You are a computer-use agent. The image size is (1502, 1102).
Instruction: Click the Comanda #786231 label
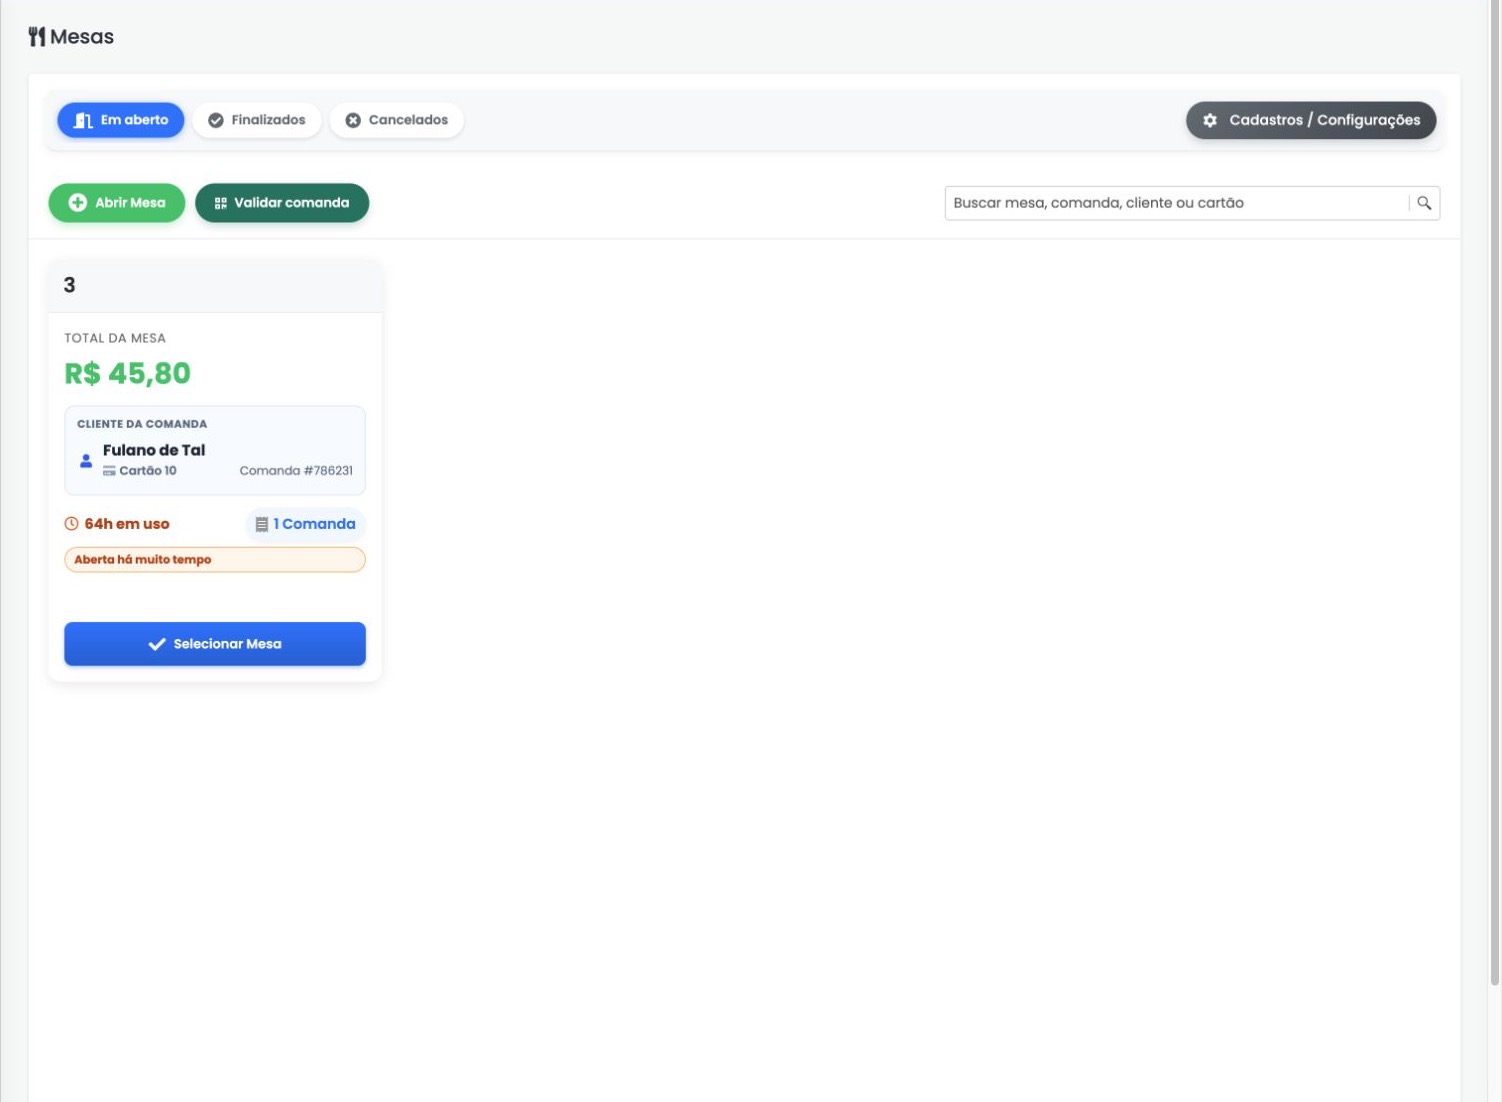[296, 471]
